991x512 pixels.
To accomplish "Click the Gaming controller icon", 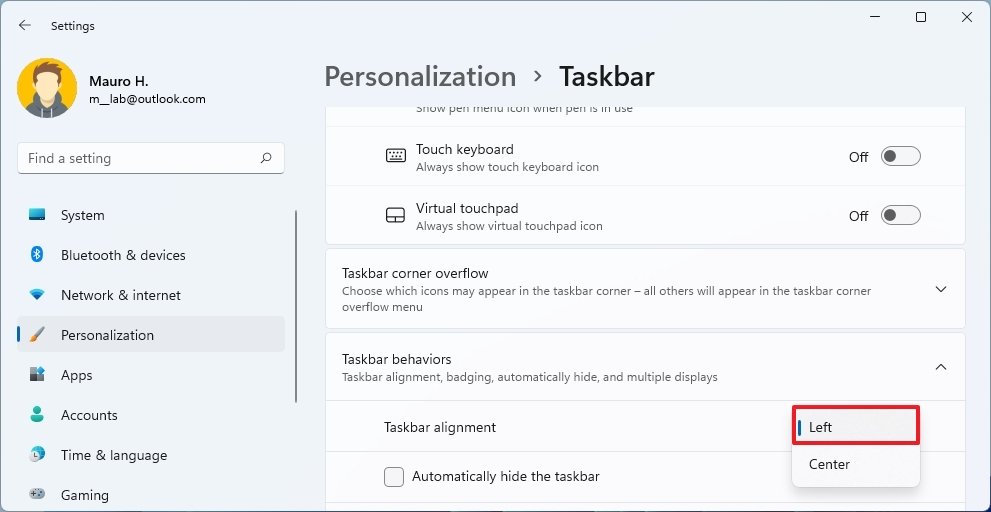I will [x=37, y=494].
